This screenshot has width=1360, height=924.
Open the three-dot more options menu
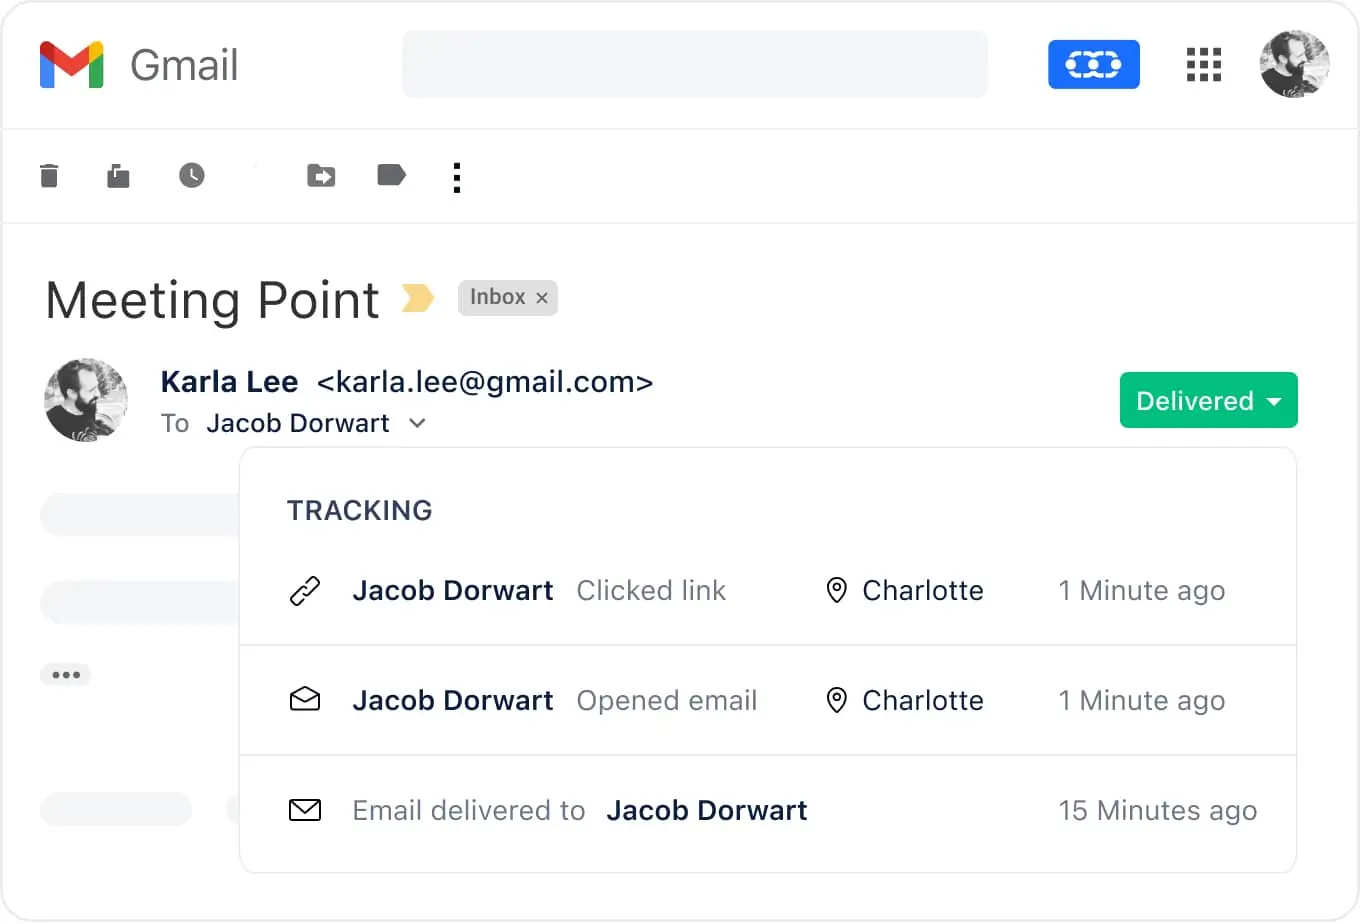click(457, 177)
